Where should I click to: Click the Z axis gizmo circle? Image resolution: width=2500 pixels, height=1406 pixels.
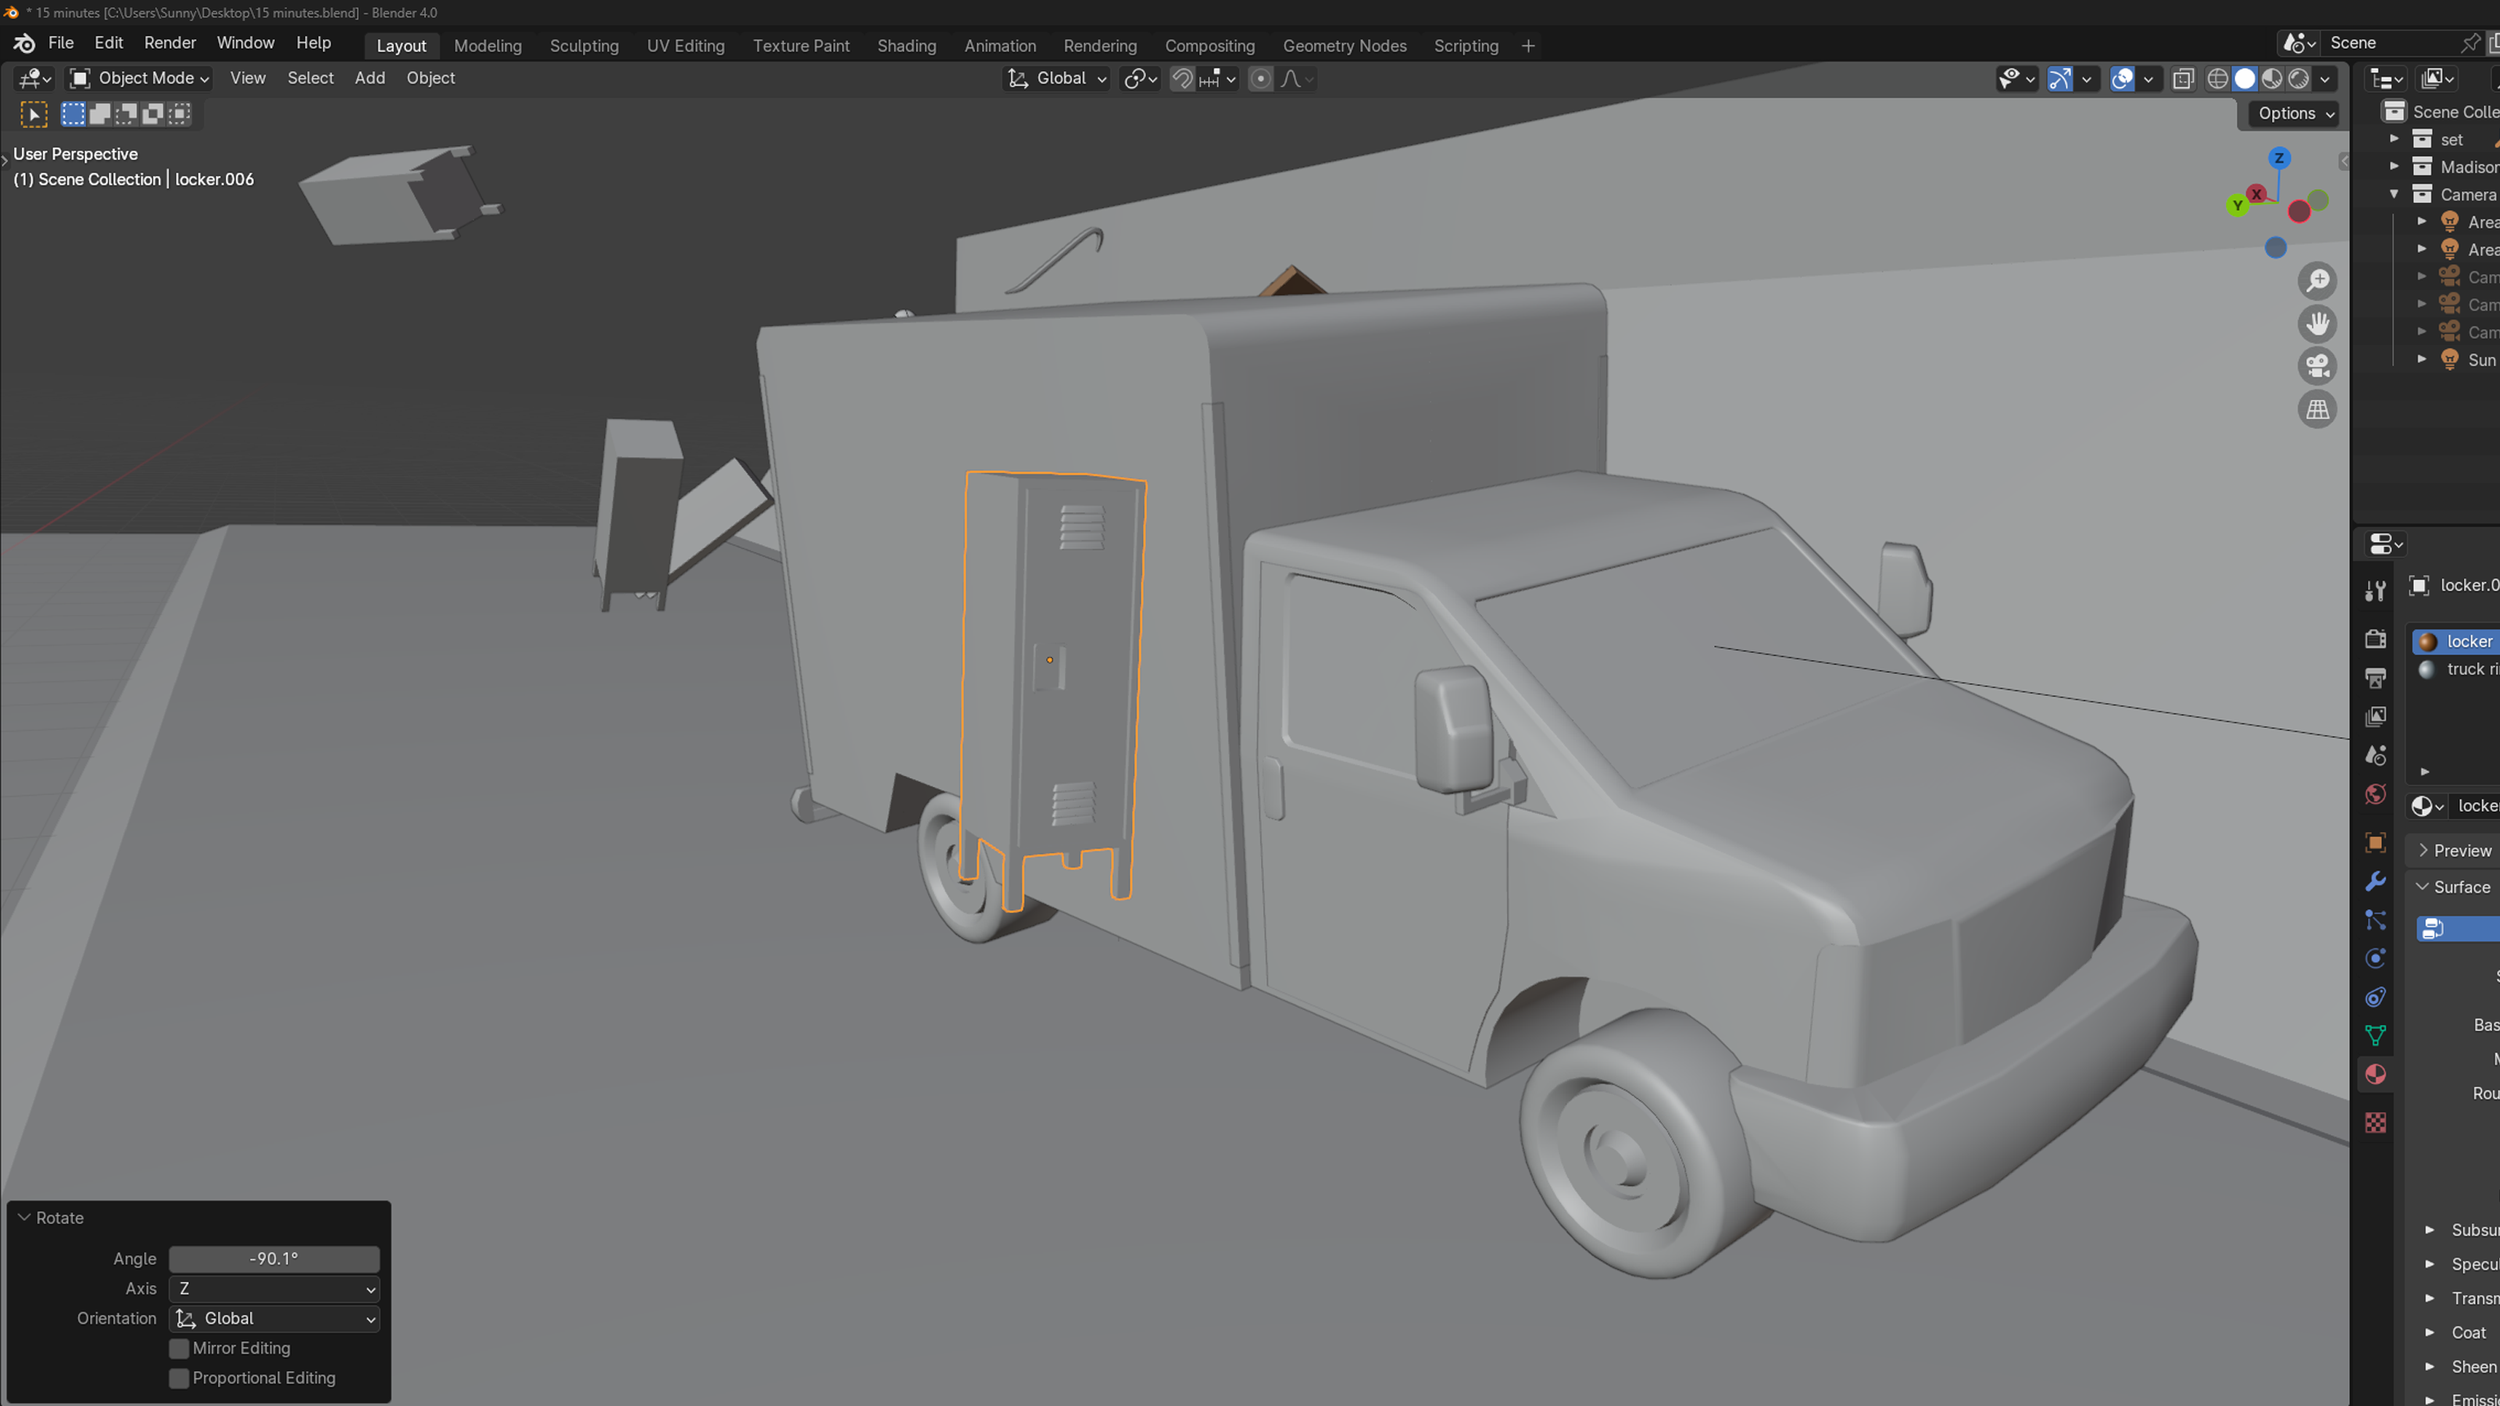[x=2279, y=158]
